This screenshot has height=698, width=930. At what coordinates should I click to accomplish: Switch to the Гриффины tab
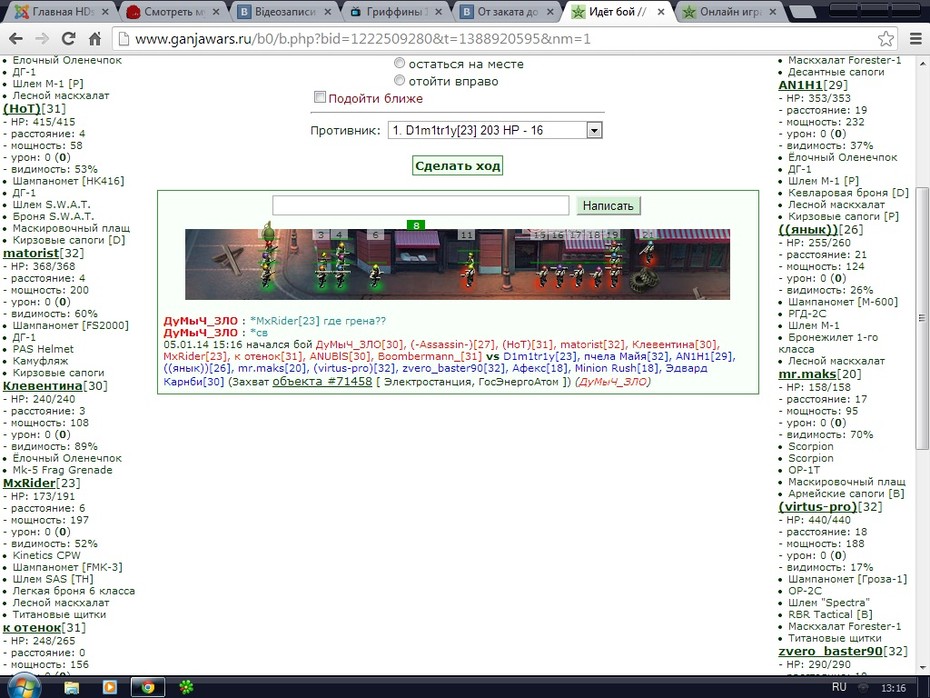click(x=394, y=12)
